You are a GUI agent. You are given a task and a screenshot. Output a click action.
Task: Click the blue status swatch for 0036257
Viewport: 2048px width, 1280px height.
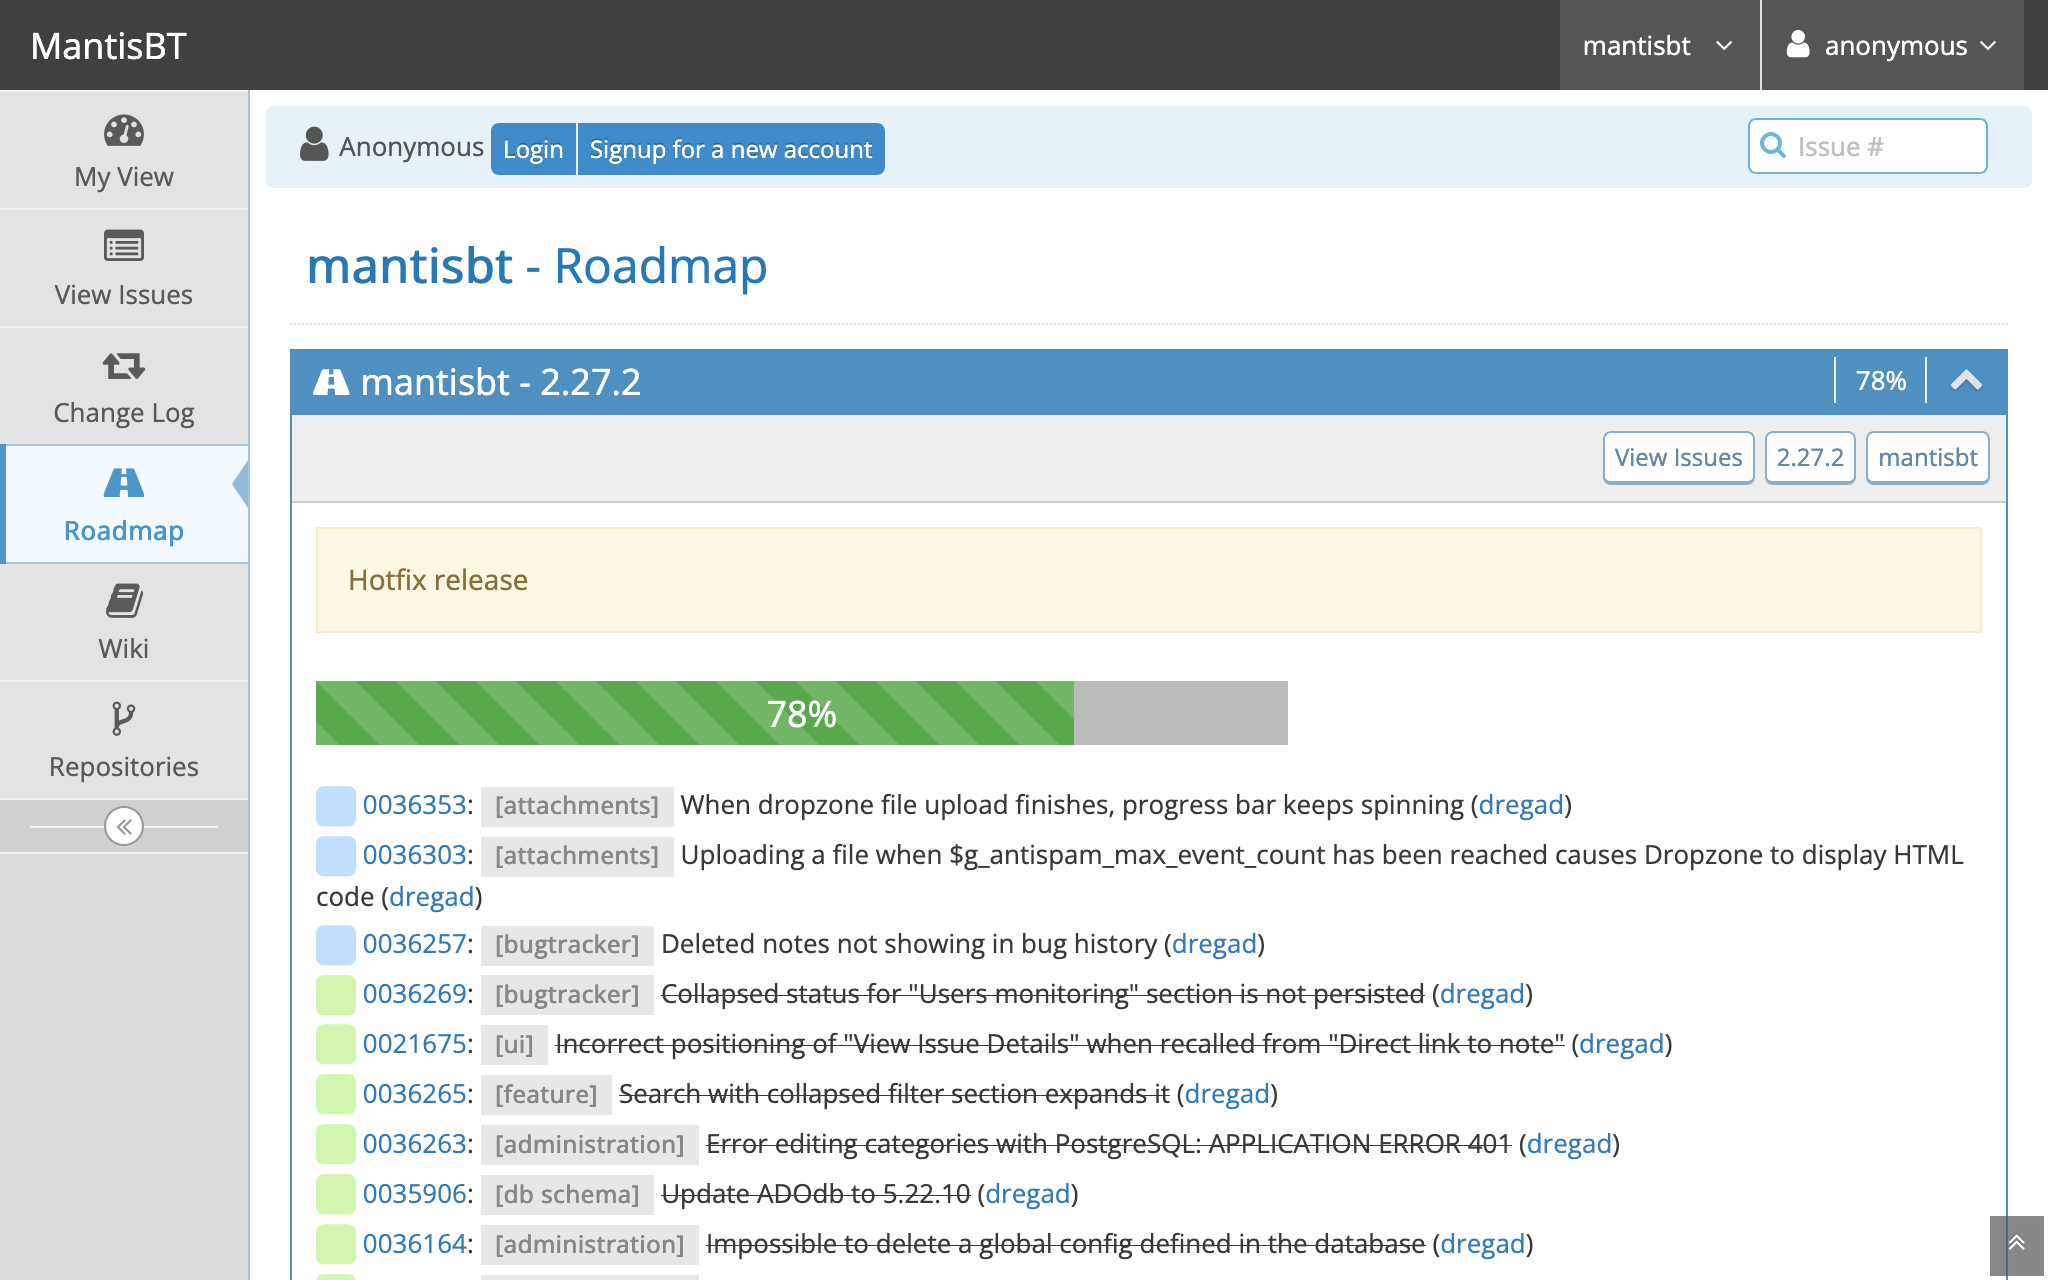pyautogui.click(x=336, y=944)
